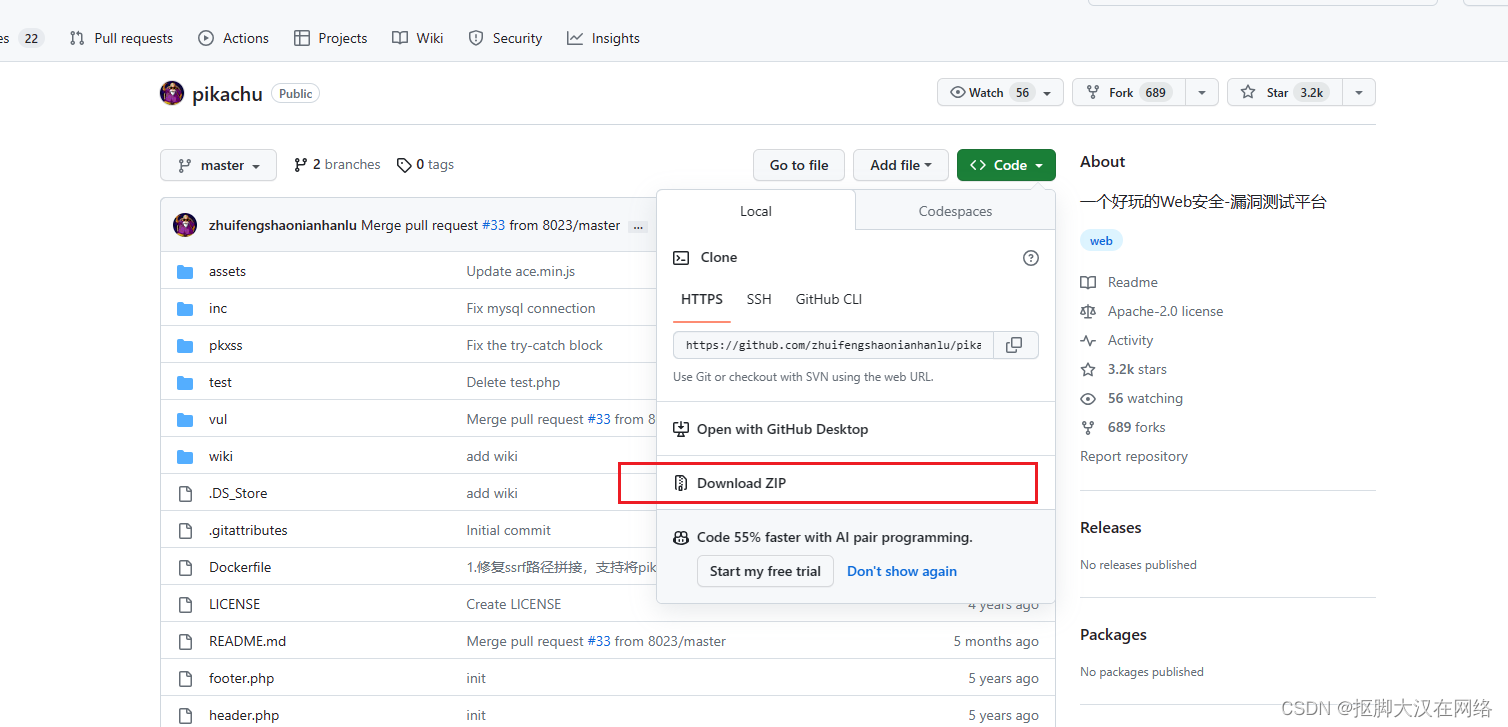Open the Apache-2.0 license link
Screen dimensions: 1508x727
[x=1152, y=311]
